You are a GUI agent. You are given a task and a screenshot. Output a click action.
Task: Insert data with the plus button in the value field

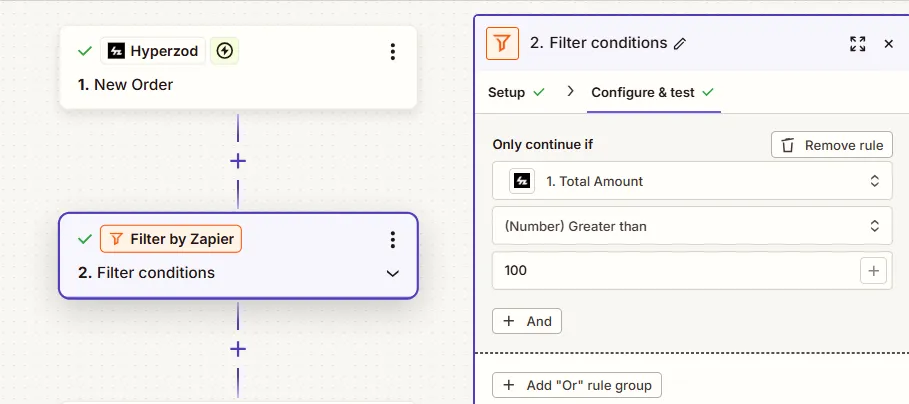tap(873, 270)
